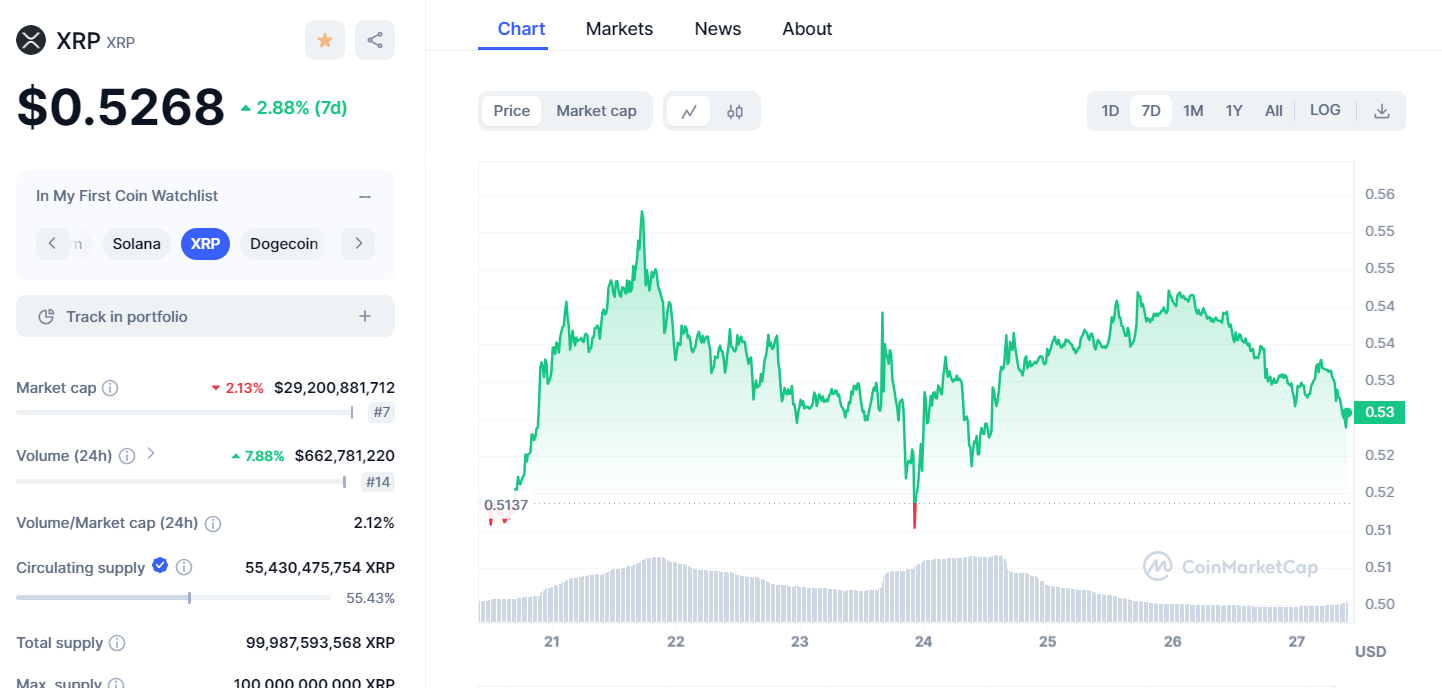Open the About tab
The image size is (1442, 688).
pyautogui.click(x=807, y=29)
